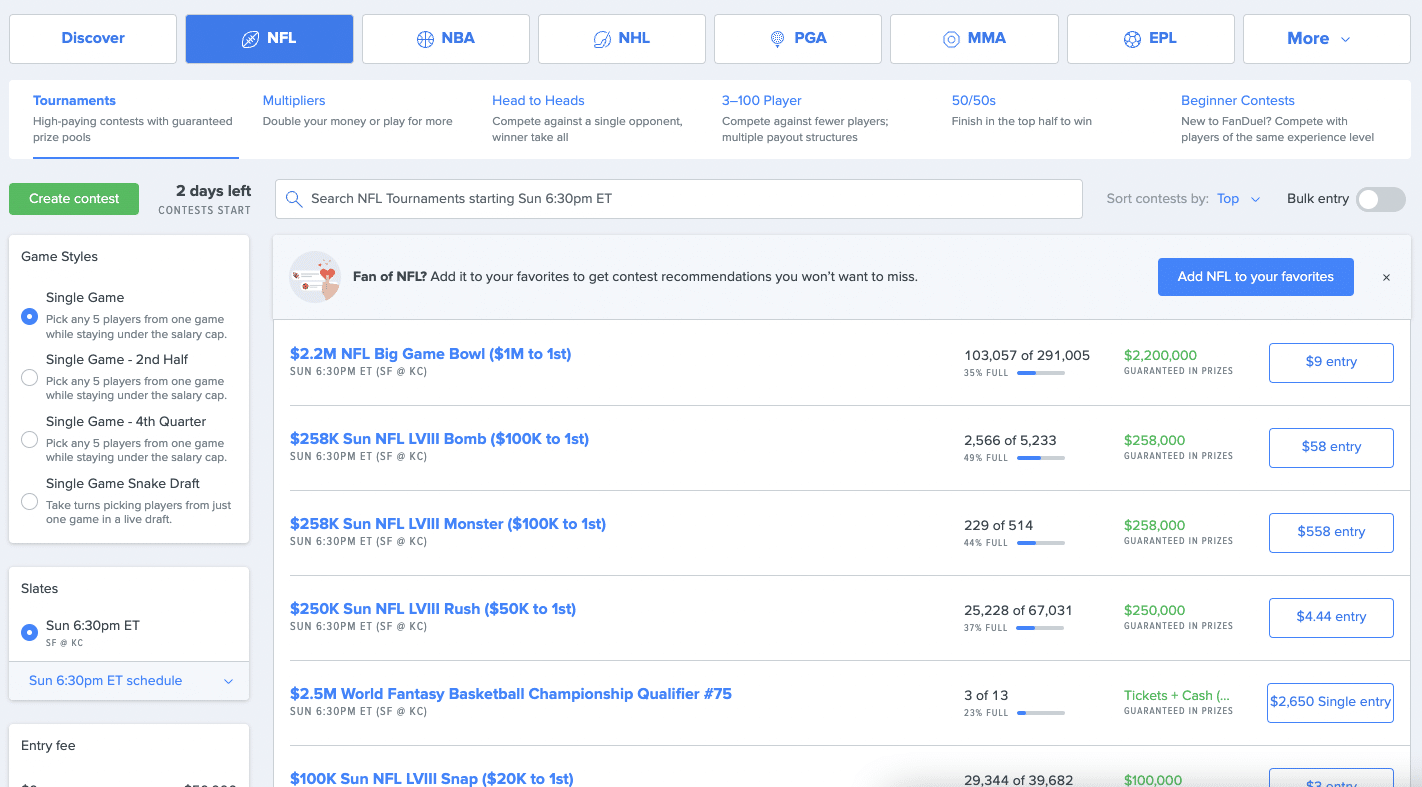The width and height of the screenshot is (1422, 787).
Task: Click the 2 days left countdown
Action: tap(213, 190)
